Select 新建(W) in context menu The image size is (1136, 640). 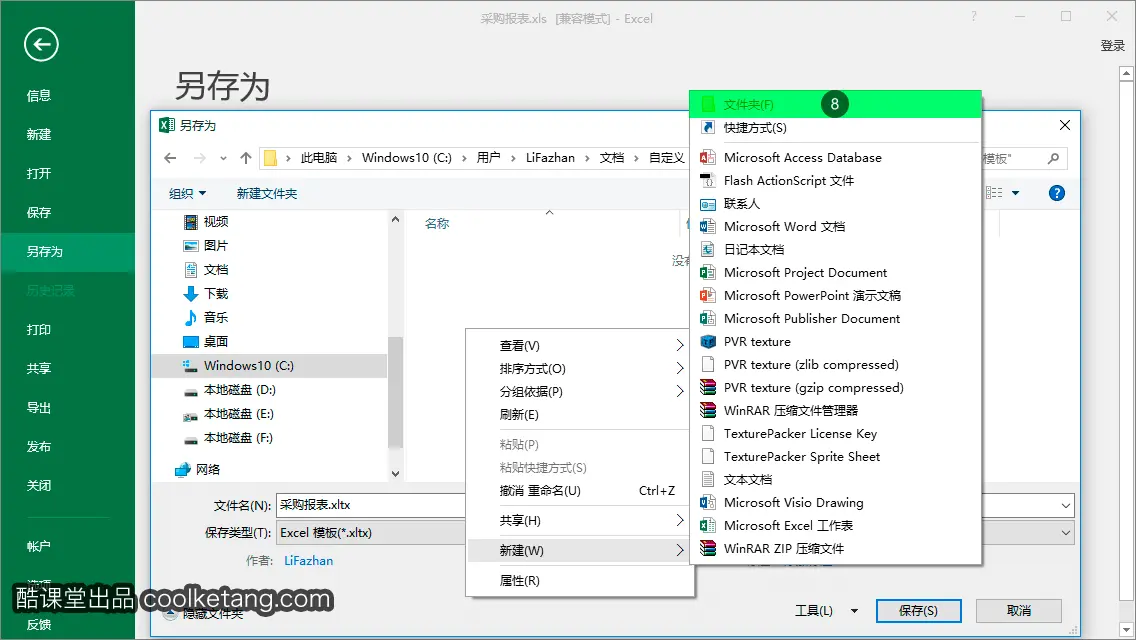579,550
